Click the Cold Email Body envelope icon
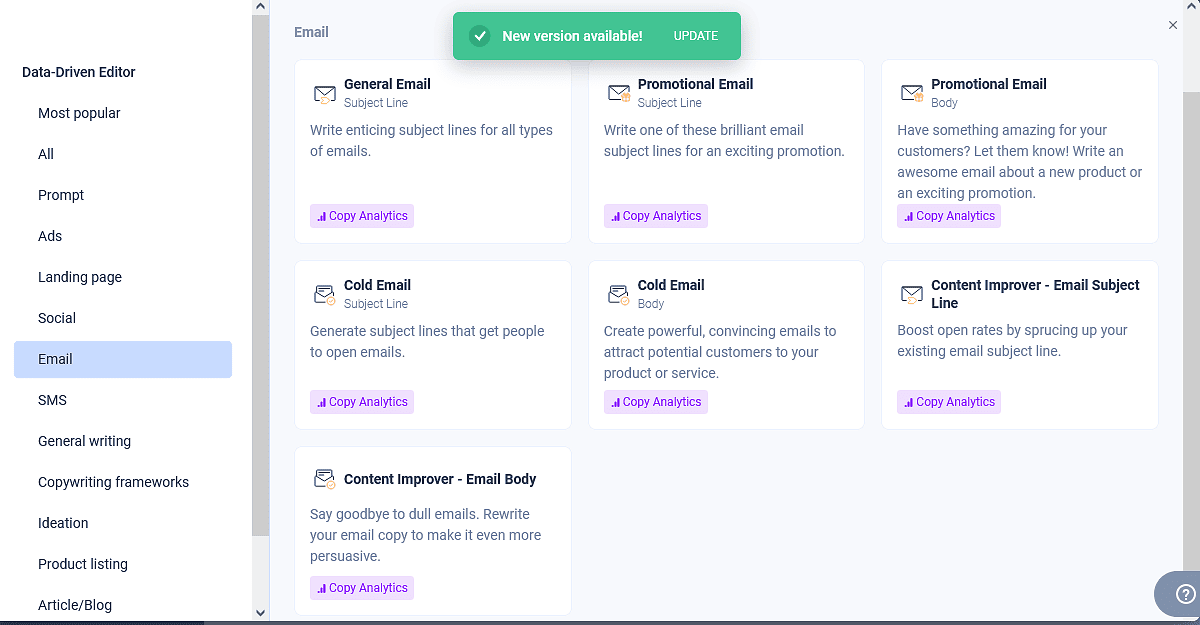This screenshot has width=1200, height=625. click(x=619, y=295)
